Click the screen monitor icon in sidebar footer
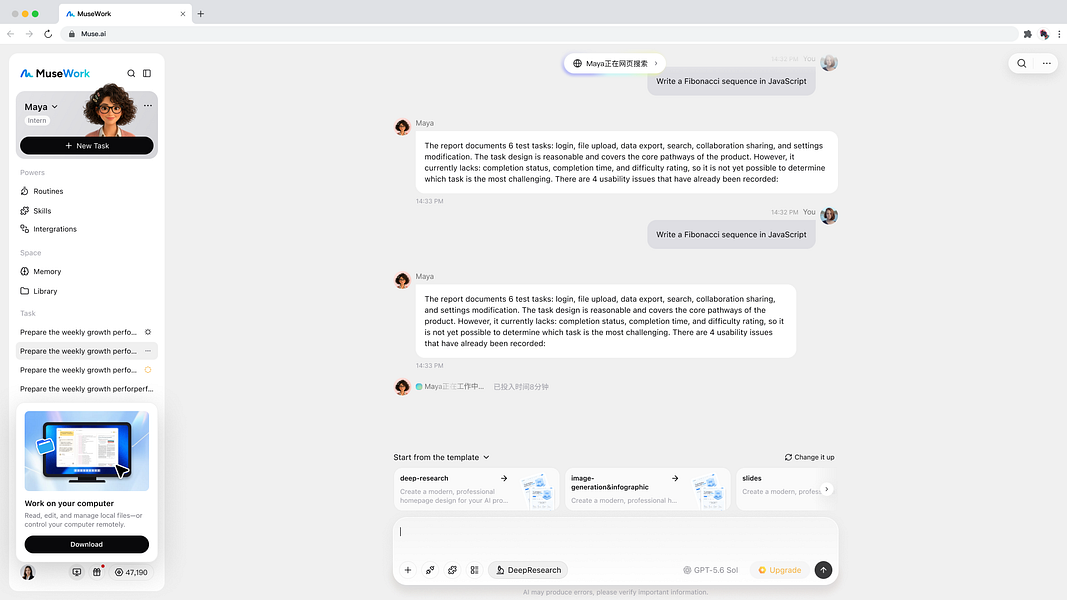This screenshot has width=1067, height=600. click(x=77, y=572)
